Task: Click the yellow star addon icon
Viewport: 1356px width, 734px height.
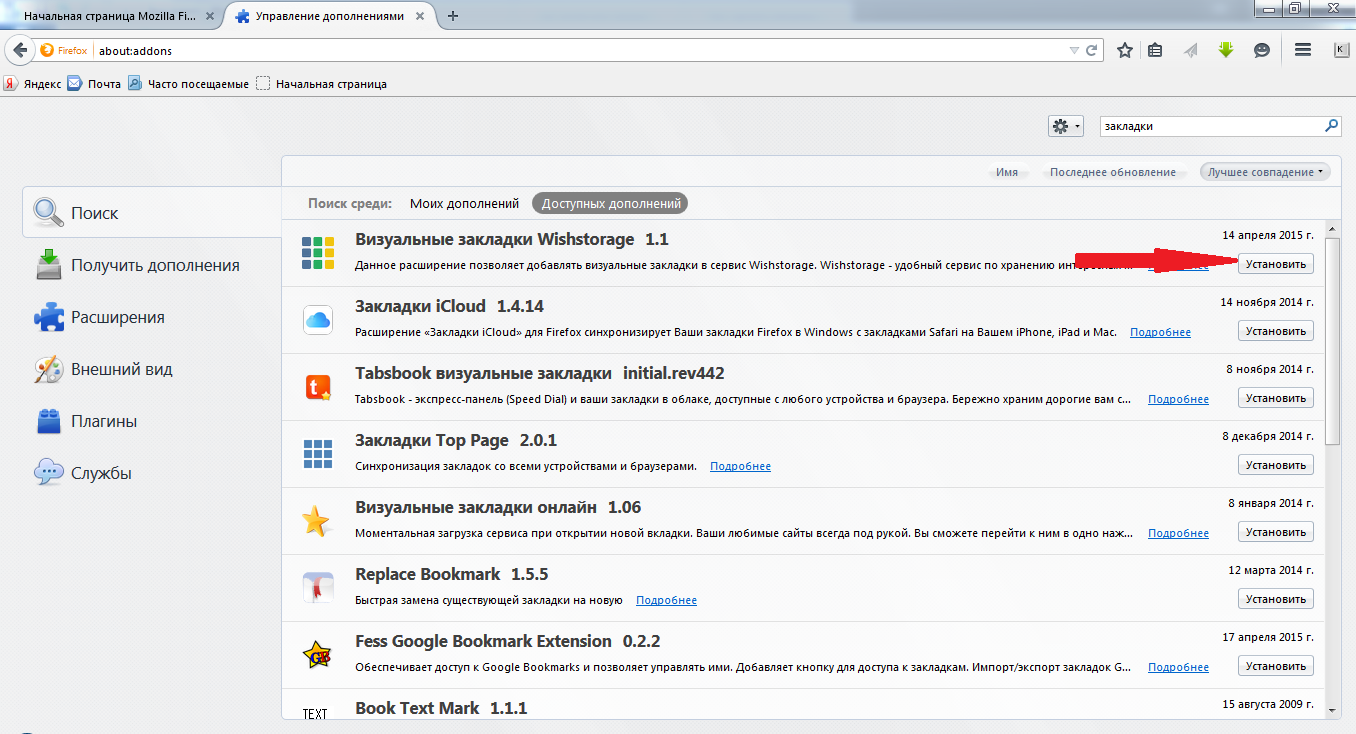Action: tap(316, 521)
